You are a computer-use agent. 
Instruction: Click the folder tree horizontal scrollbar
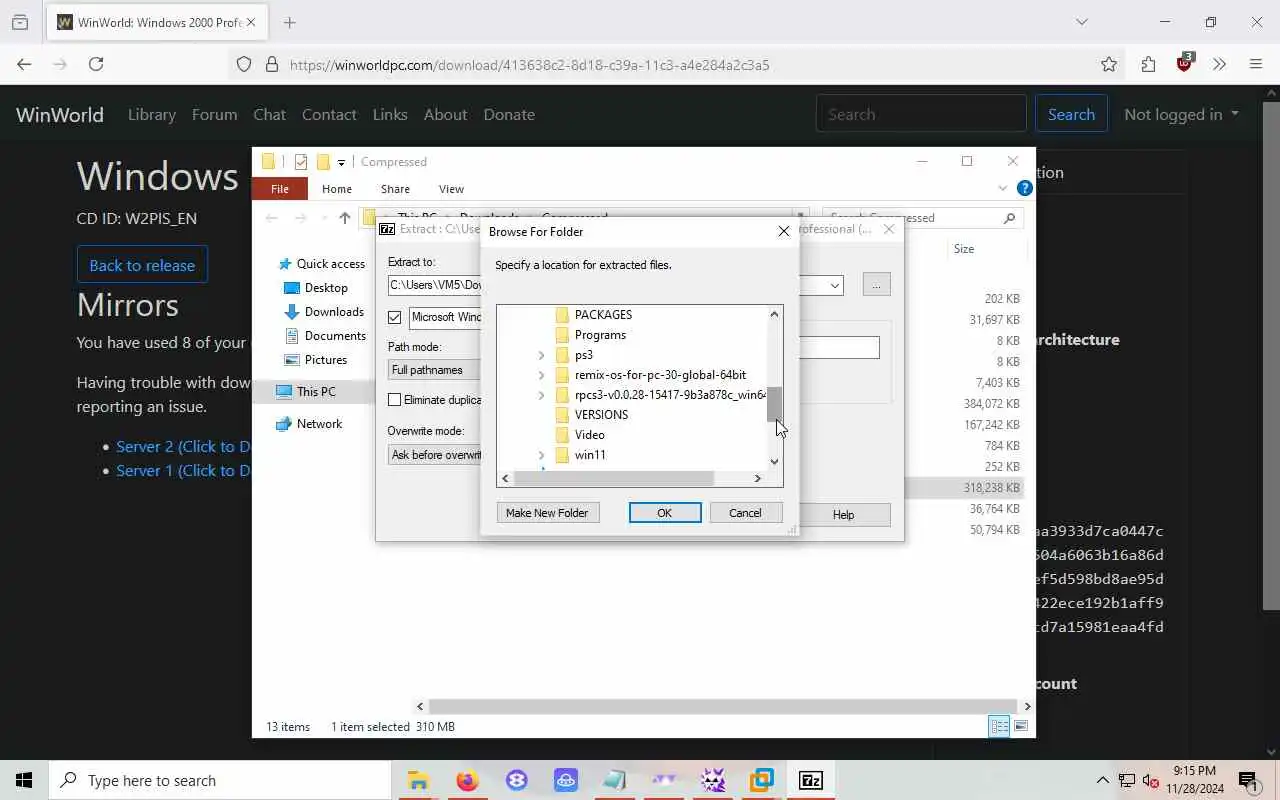[613, 479]
